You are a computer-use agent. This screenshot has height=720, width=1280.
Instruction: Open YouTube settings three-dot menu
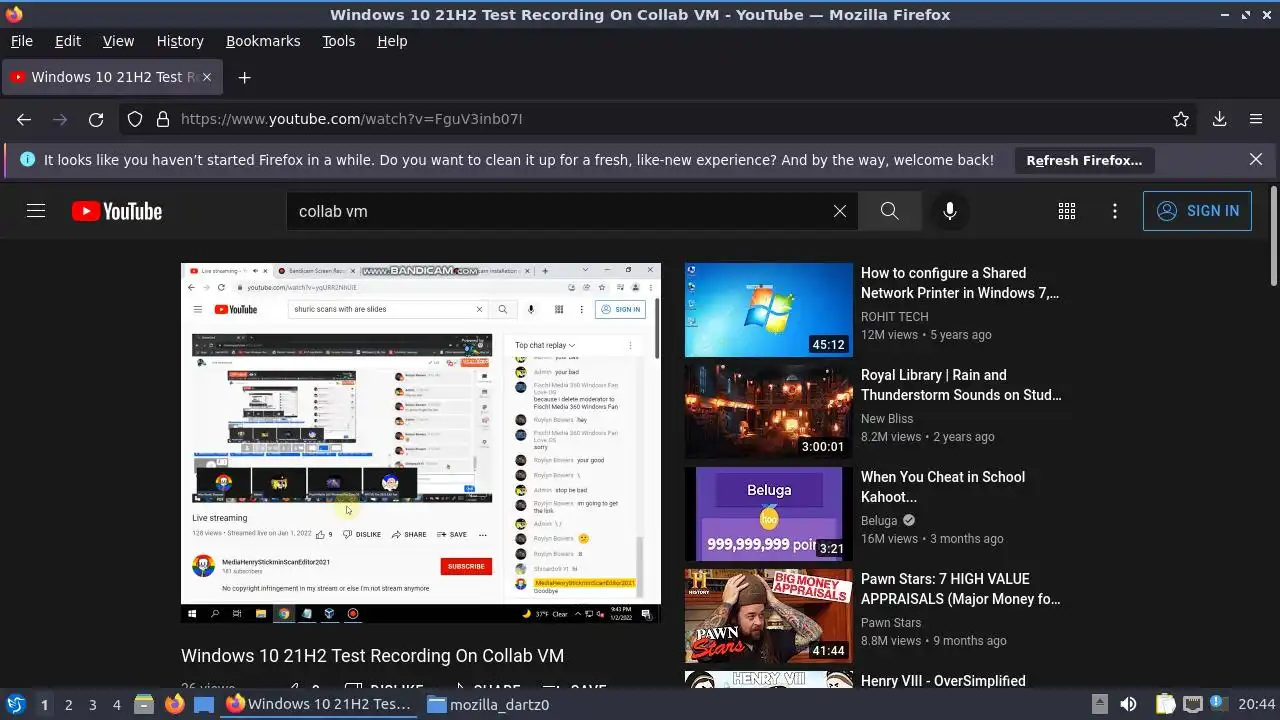[x=1115, y=211]
